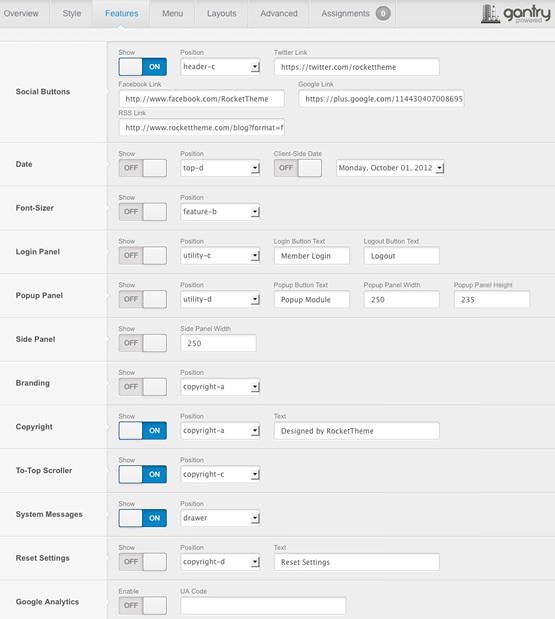Turn on Login Panel Show toggle
The width and height of the screenshot is (555, 619).
142,255
